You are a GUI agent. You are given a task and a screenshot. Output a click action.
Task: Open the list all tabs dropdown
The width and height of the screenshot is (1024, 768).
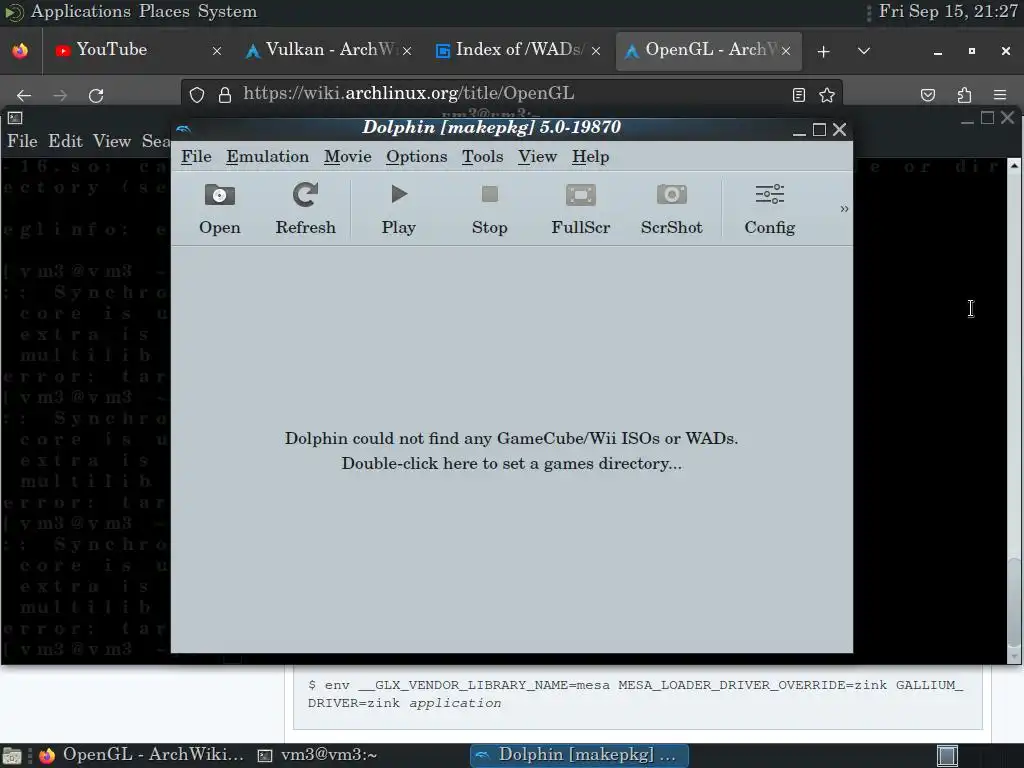tap(863, 51)
